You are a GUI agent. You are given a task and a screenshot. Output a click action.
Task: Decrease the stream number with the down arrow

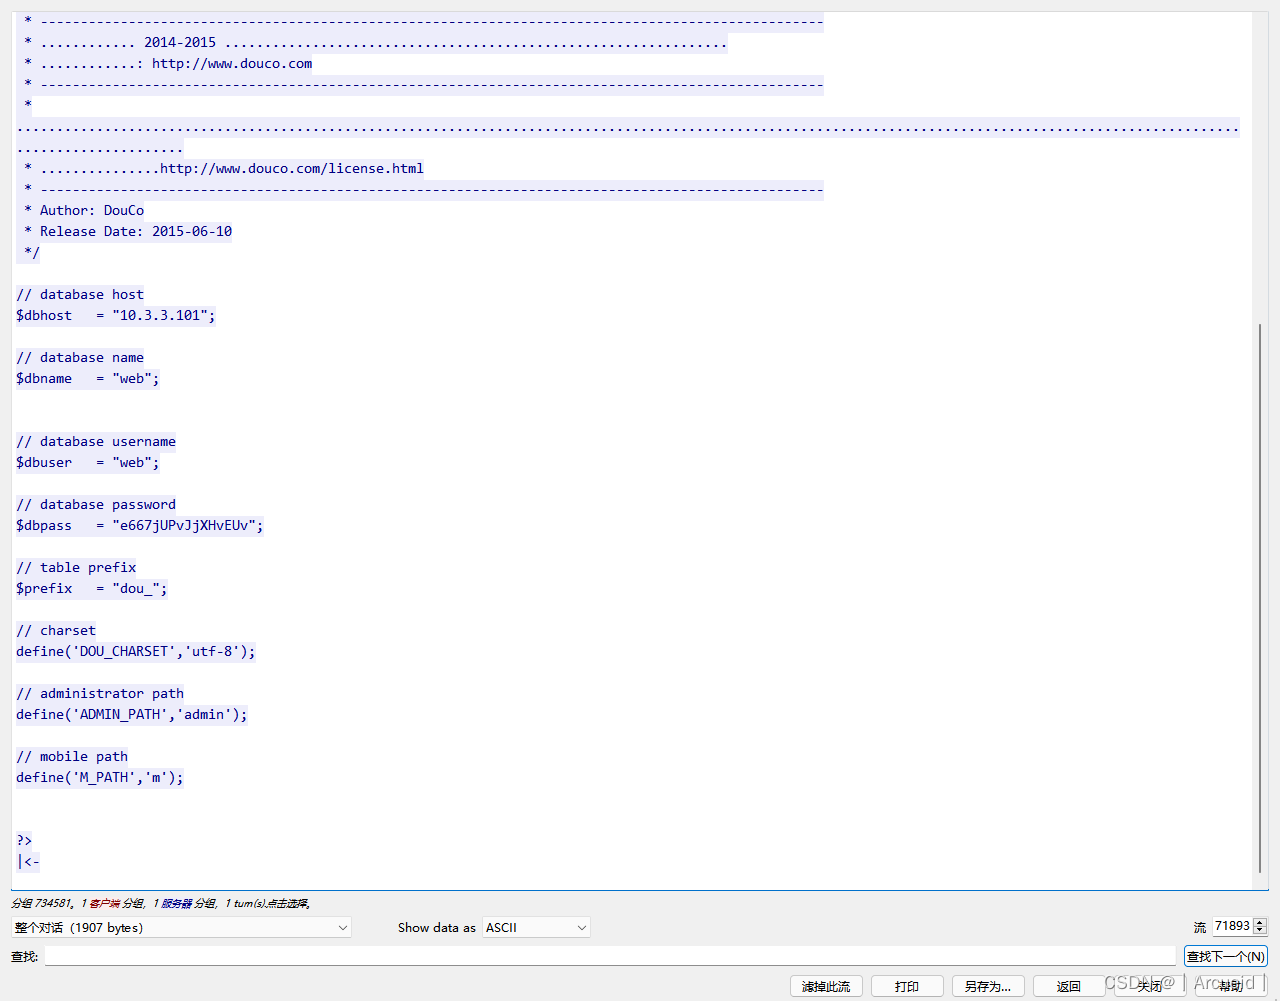(1260, 932)
